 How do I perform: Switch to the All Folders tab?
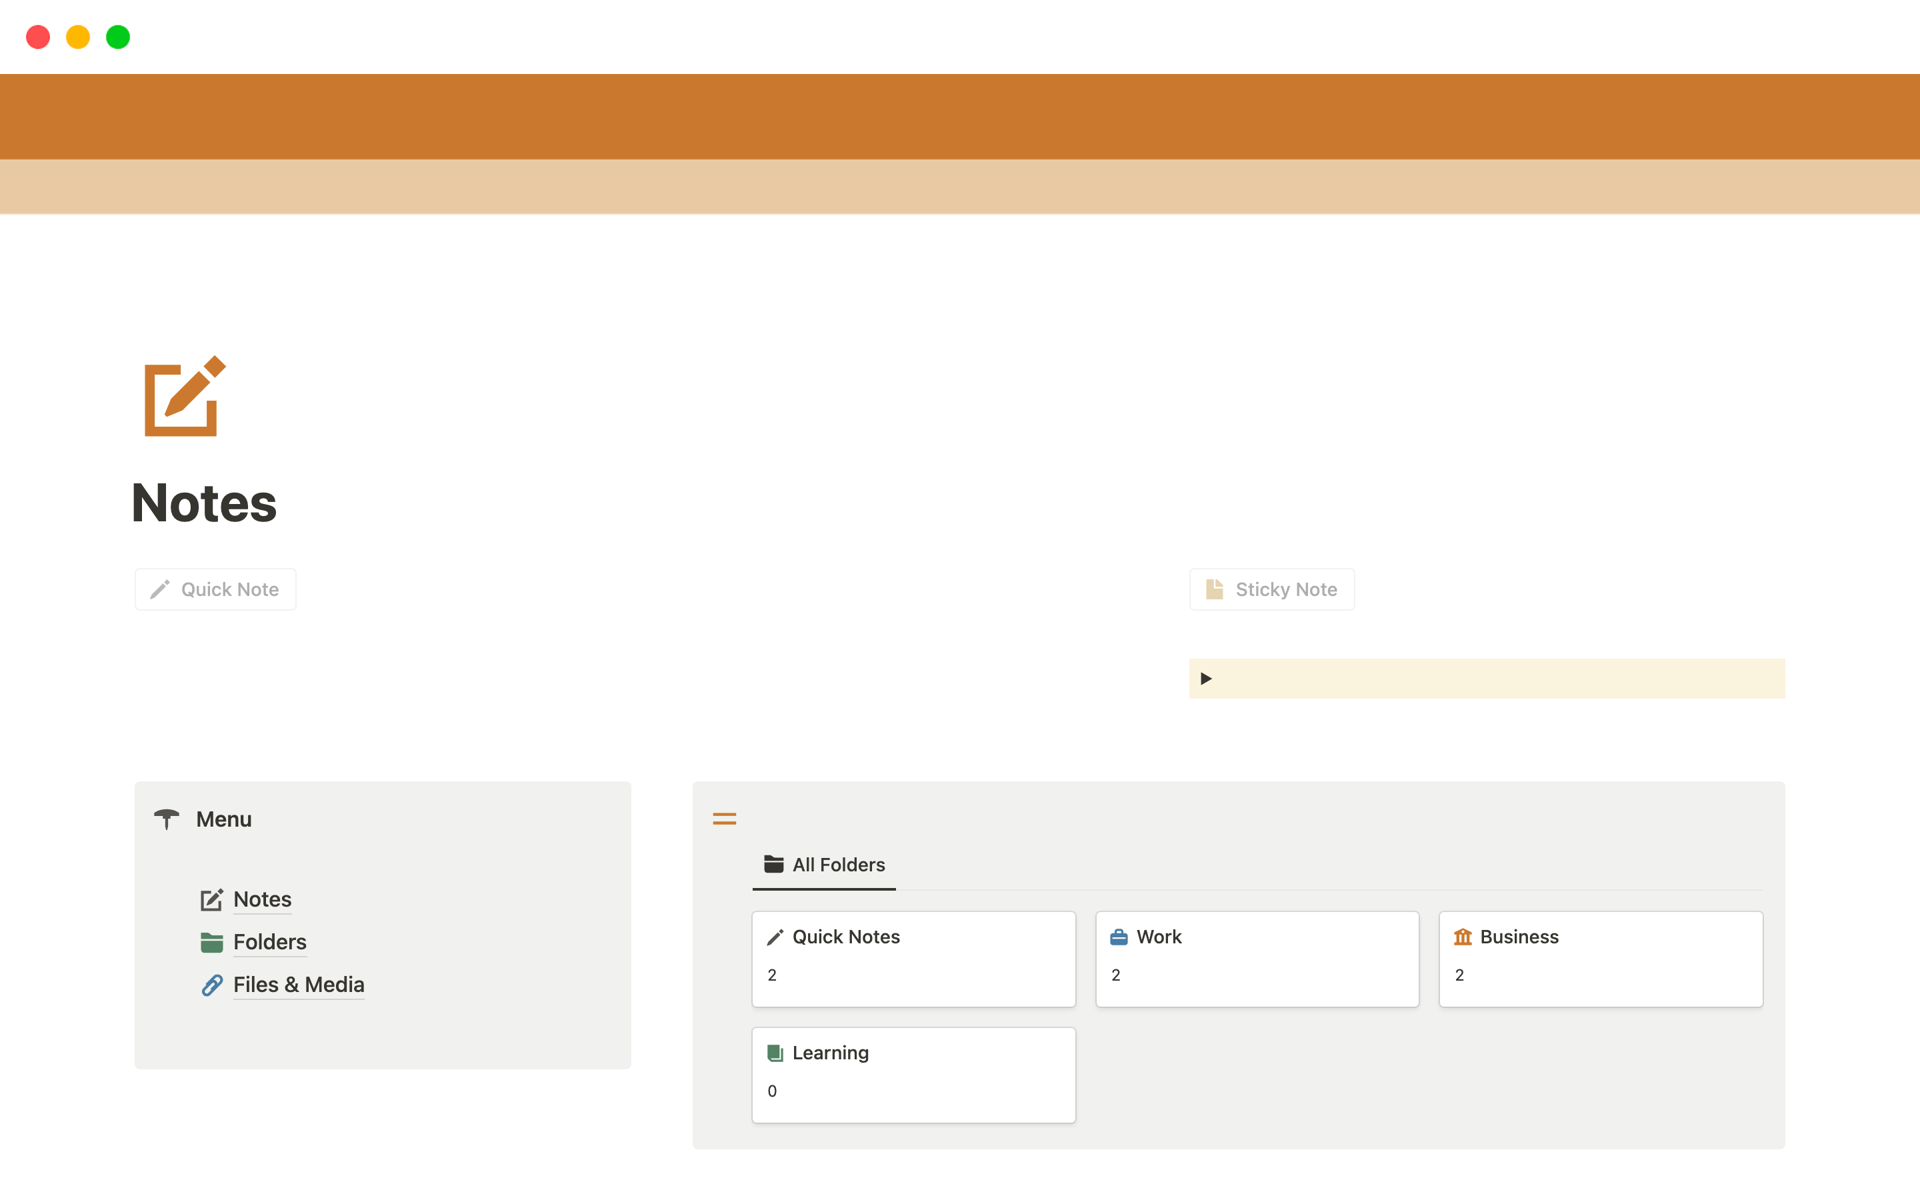click(824, 865)
